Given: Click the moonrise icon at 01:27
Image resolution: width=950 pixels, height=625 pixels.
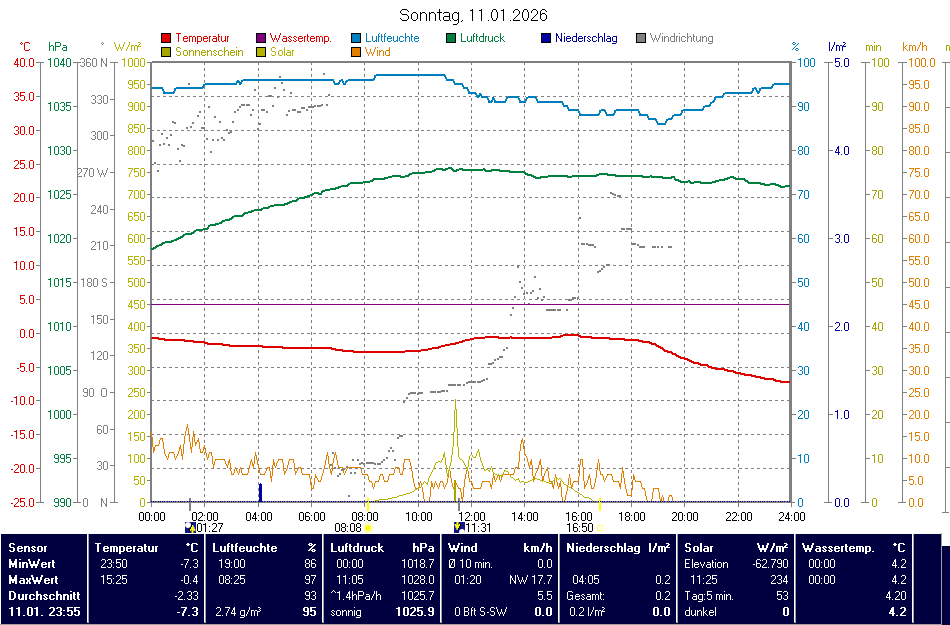Looking at the screenshot, I should click(x=190, y=527).
